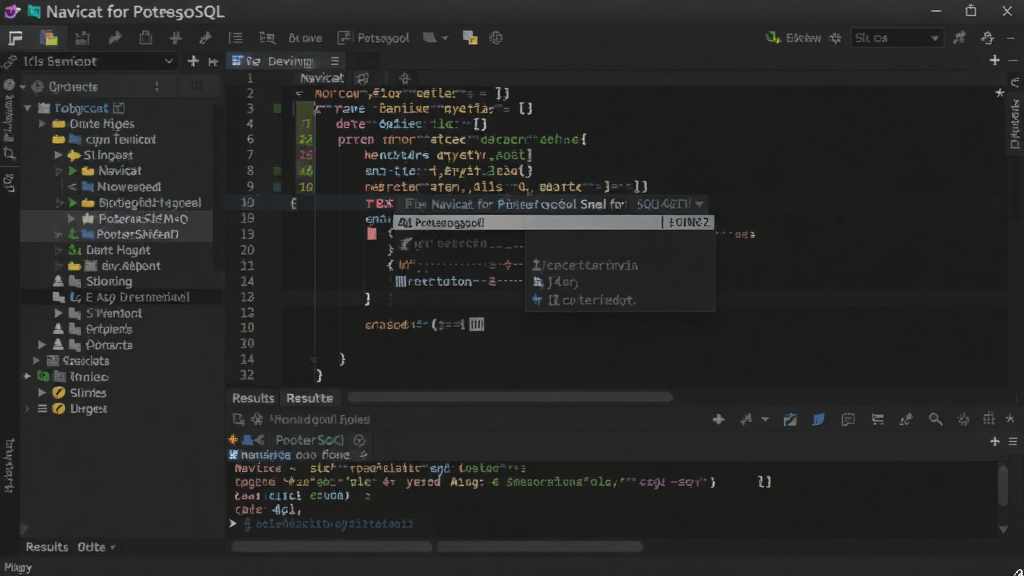Switch to the Resutte tab
This screenshot has width=1024, height=576.
(x=310, y=398)
